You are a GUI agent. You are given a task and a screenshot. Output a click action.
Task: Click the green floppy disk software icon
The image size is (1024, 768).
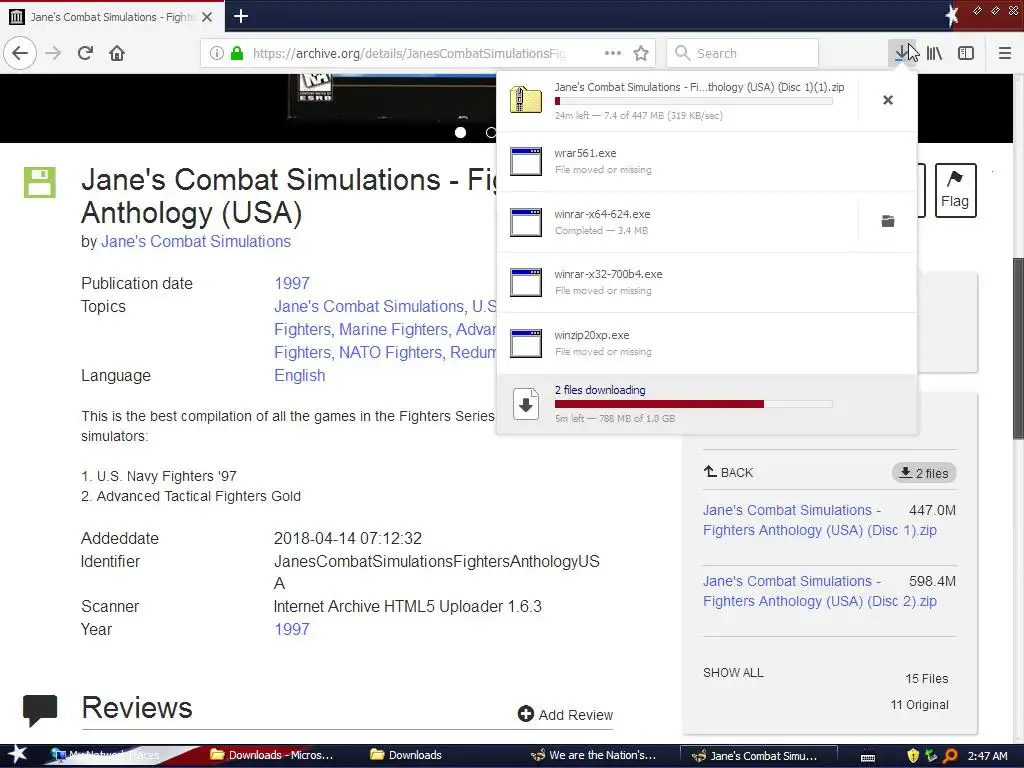click(40, 182)
